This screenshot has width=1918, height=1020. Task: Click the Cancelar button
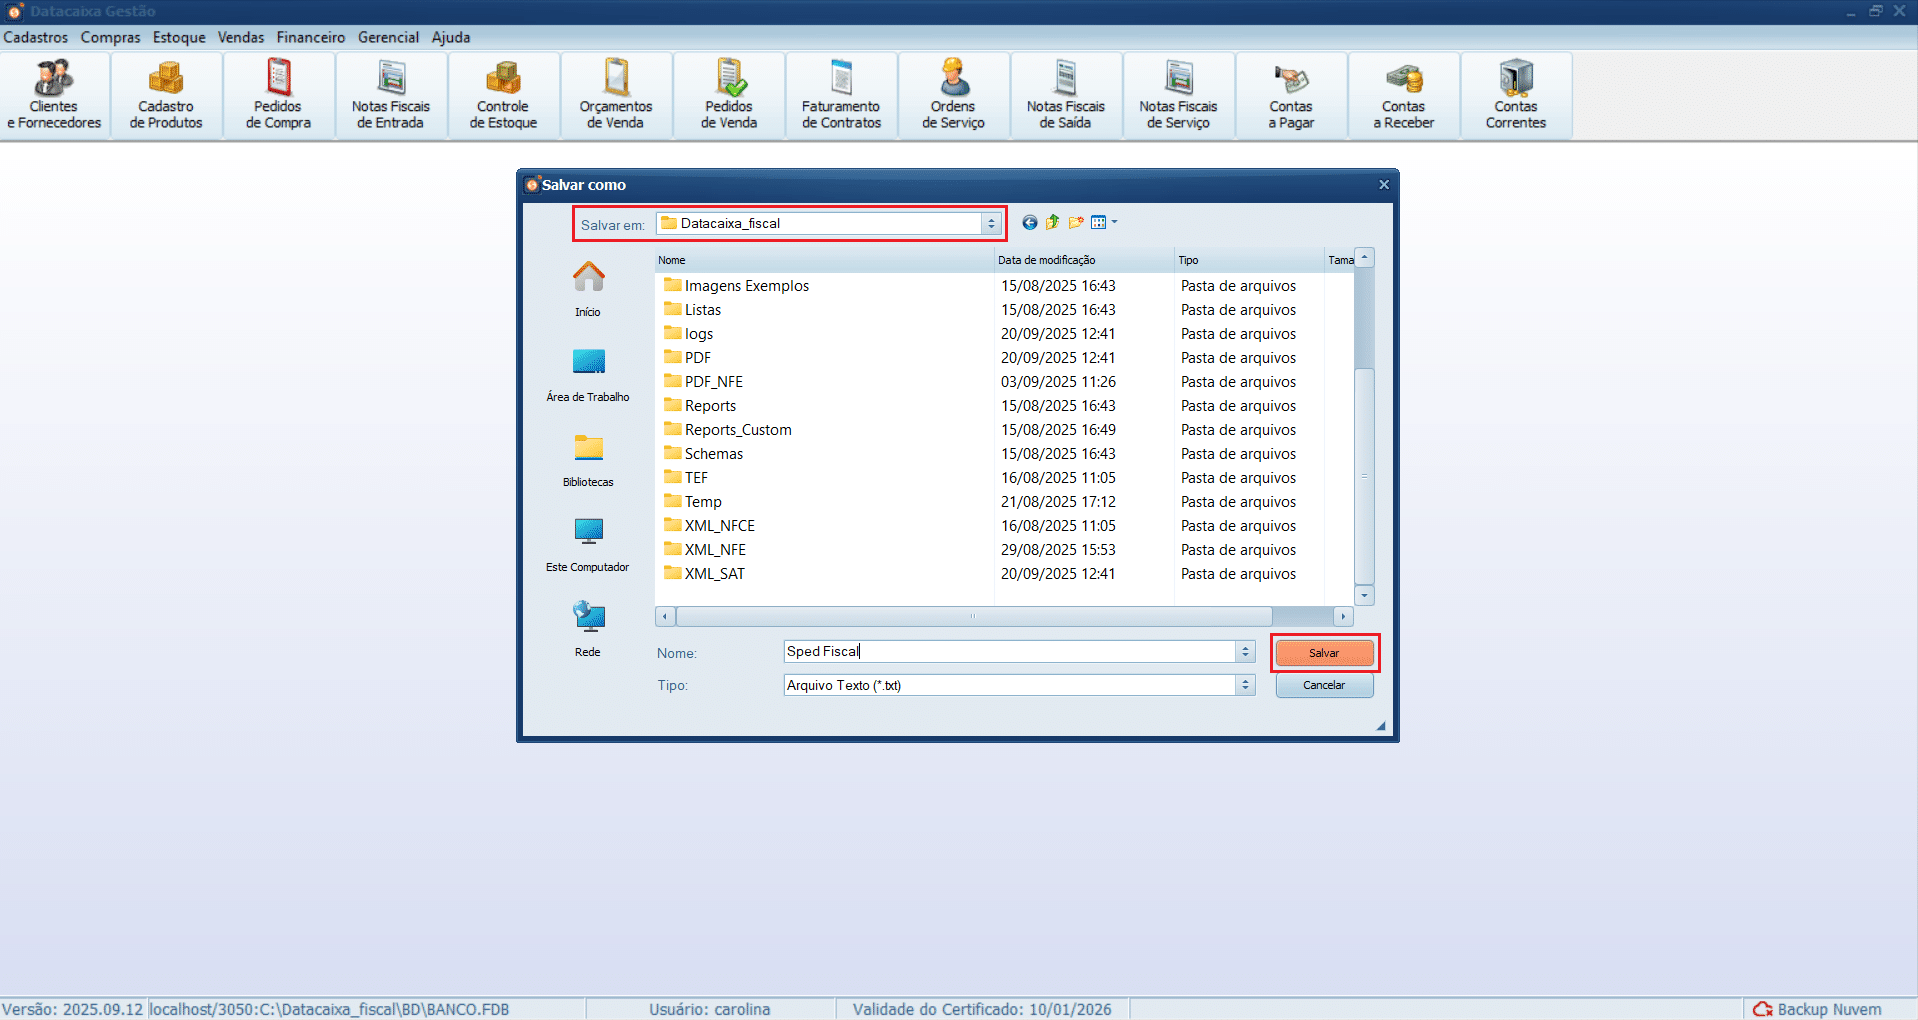pos(1324,685)
